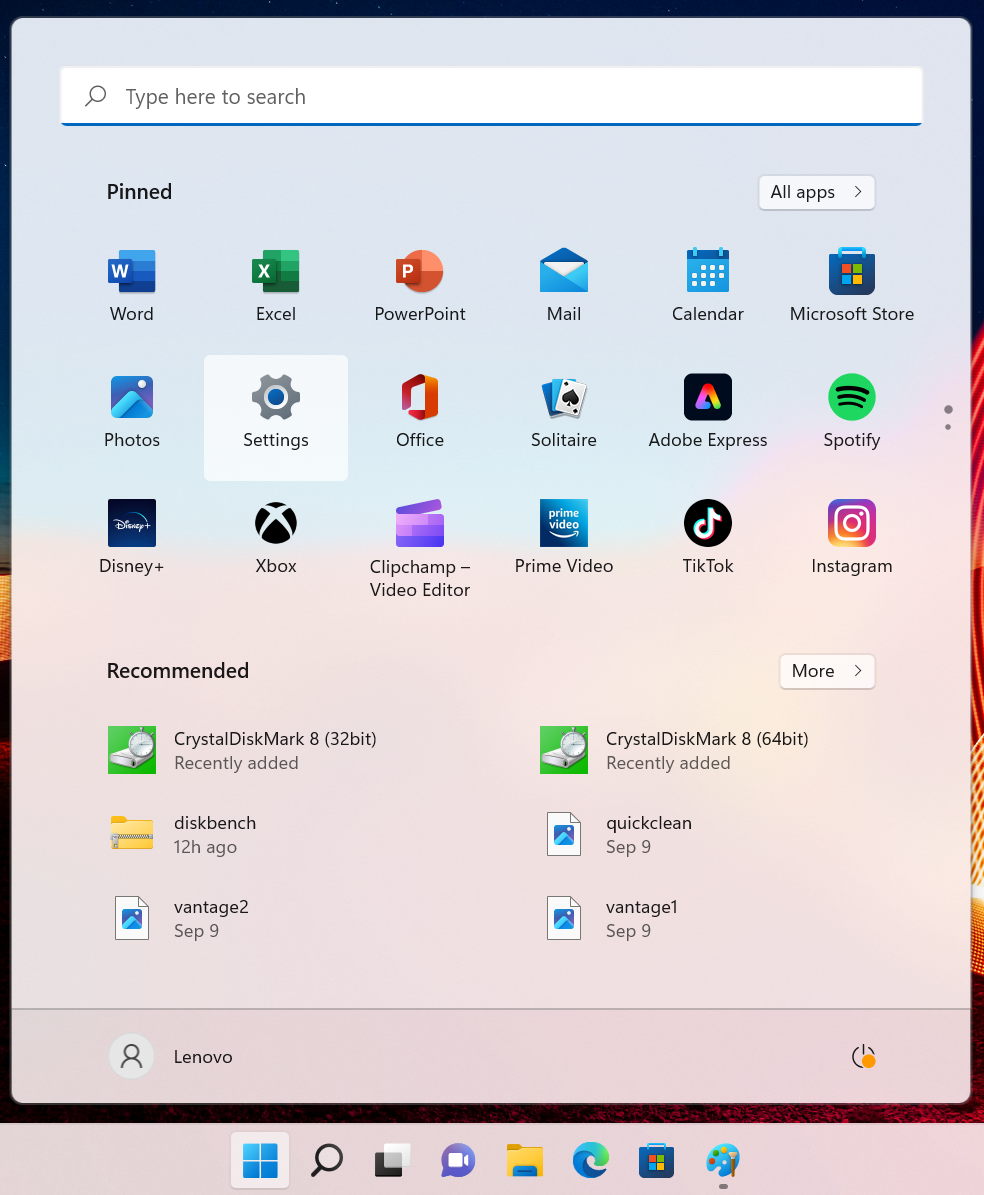Expand More recommended items
This screenshot has height=1195, width=984.
pyautogui.click(x=826, y=671)
